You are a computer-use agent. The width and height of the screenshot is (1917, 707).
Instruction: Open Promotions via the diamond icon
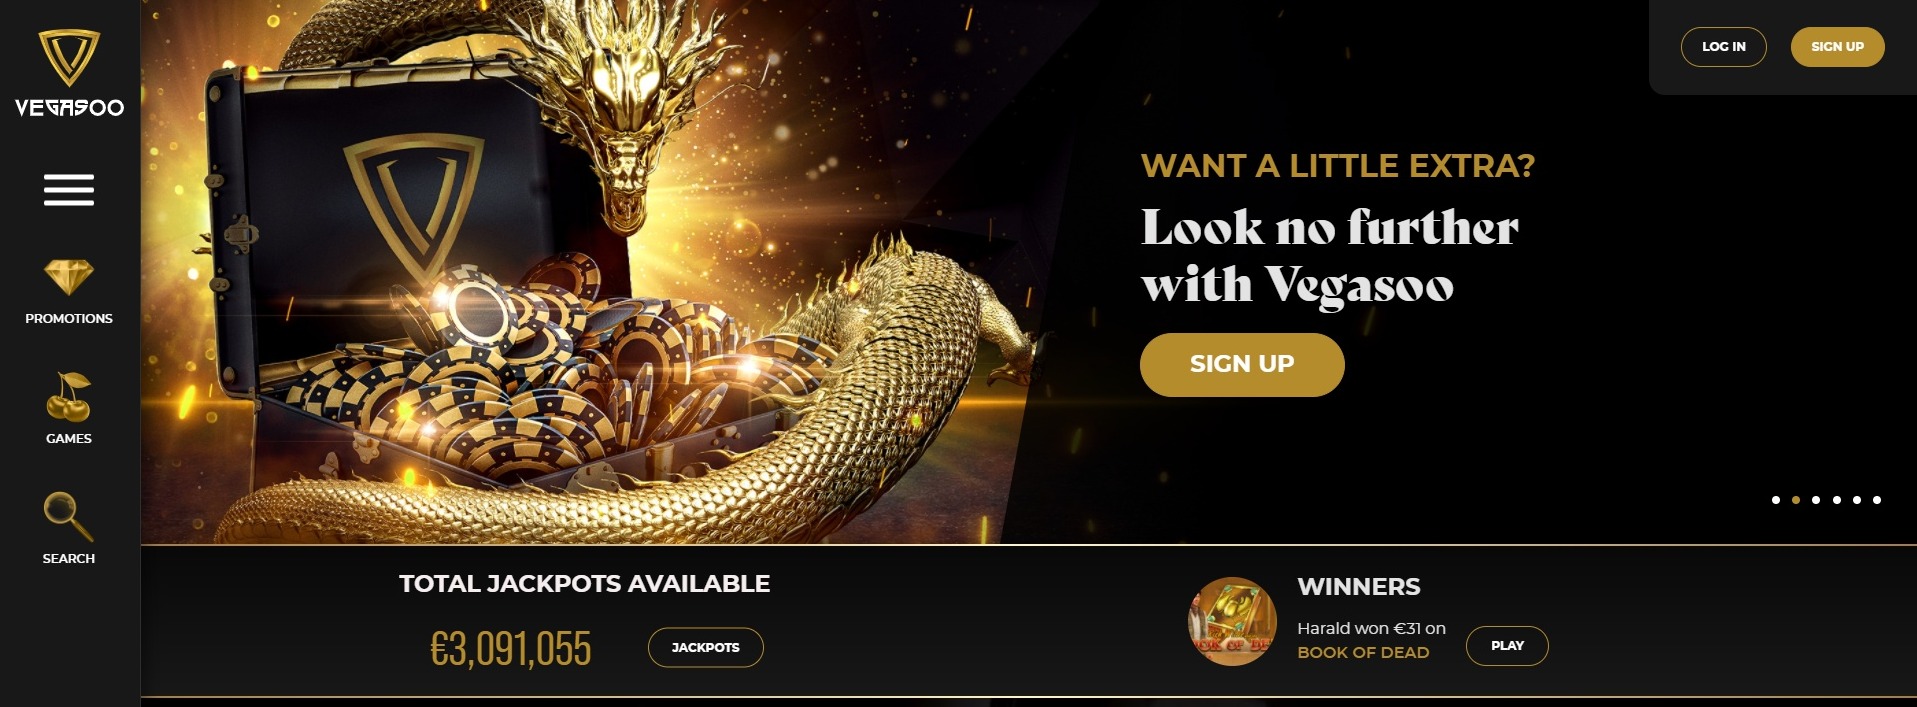point(69,278)
